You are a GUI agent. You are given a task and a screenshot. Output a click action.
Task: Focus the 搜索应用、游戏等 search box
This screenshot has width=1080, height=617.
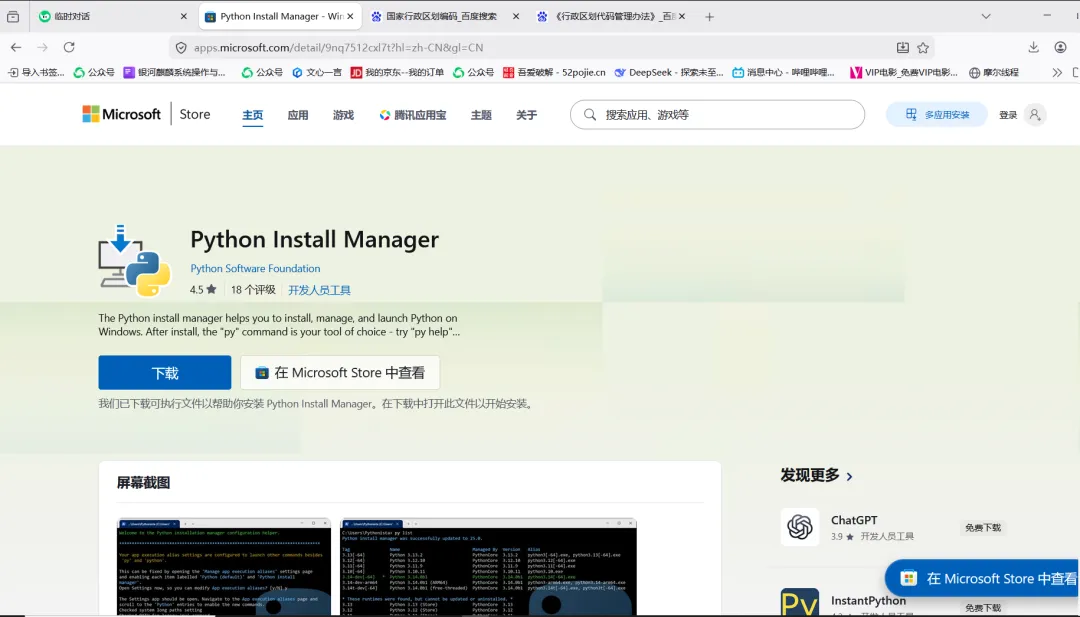click(717, 114)
